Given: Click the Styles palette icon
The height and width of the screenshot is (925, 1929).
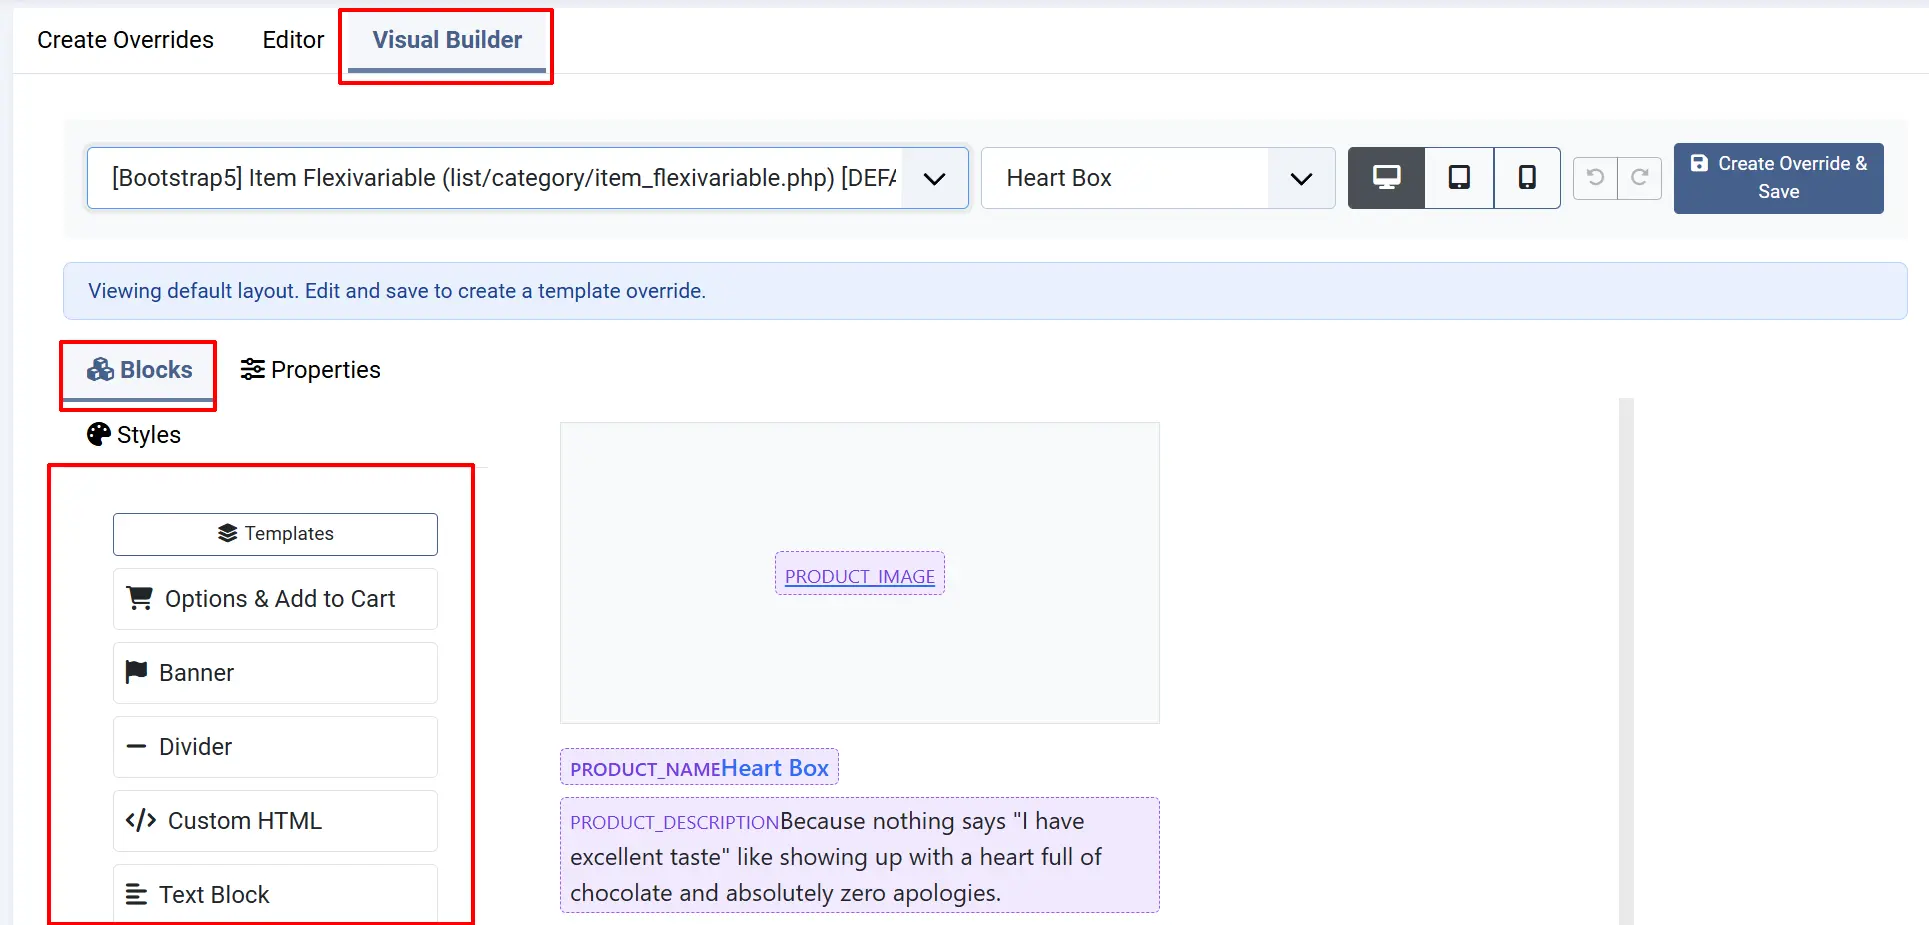Looking at the screenshot, I should pyautogui.click(x=98, y=434).
